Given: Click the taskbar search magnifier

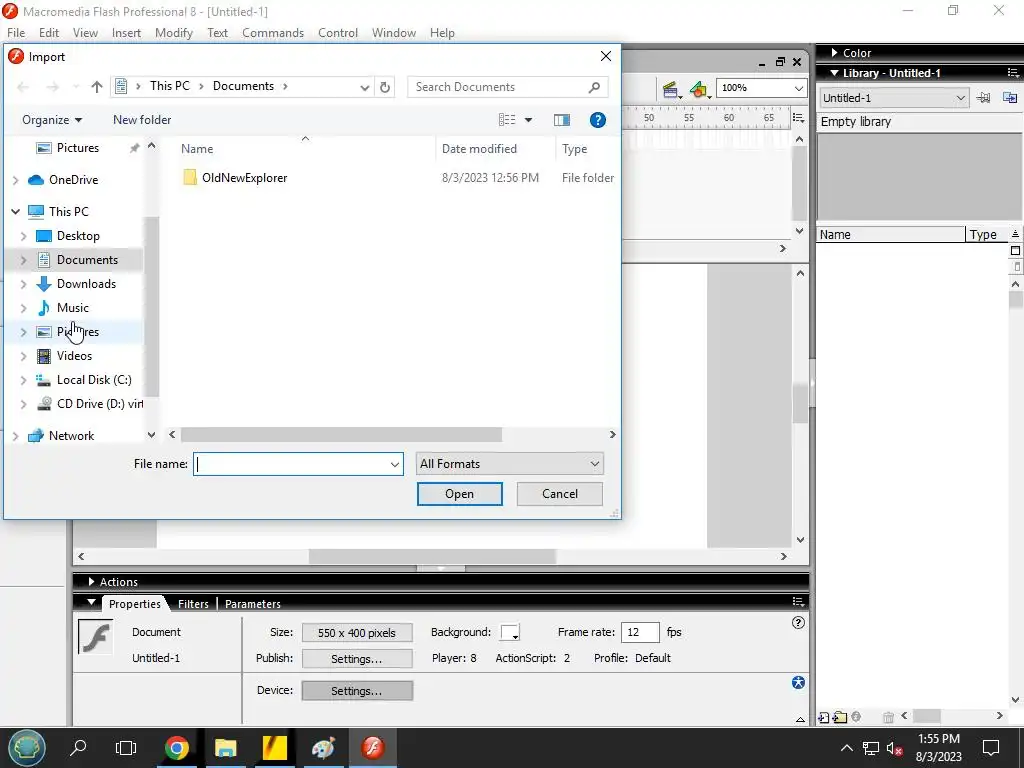Looking at the screenshot, I should (78, 747).
